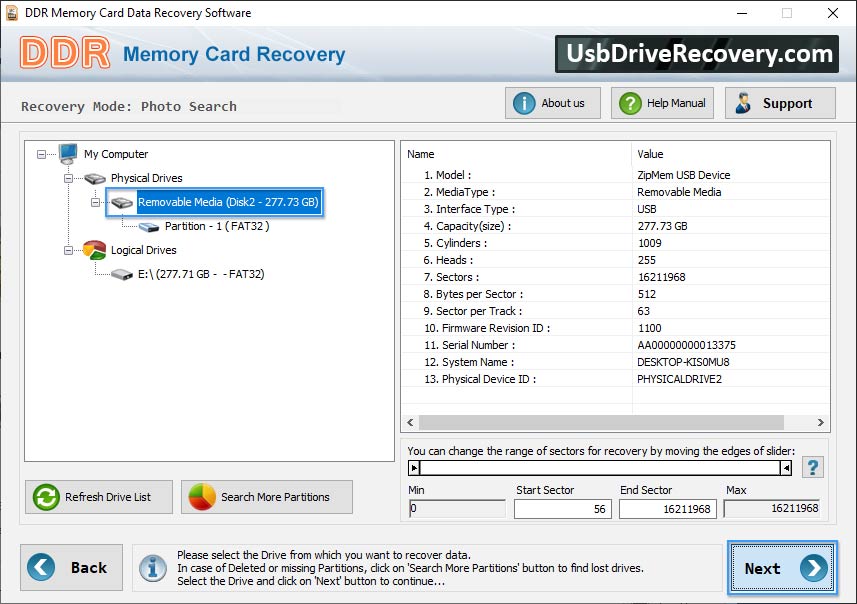Select the '3. Interface Type :' row

(615, 209)
